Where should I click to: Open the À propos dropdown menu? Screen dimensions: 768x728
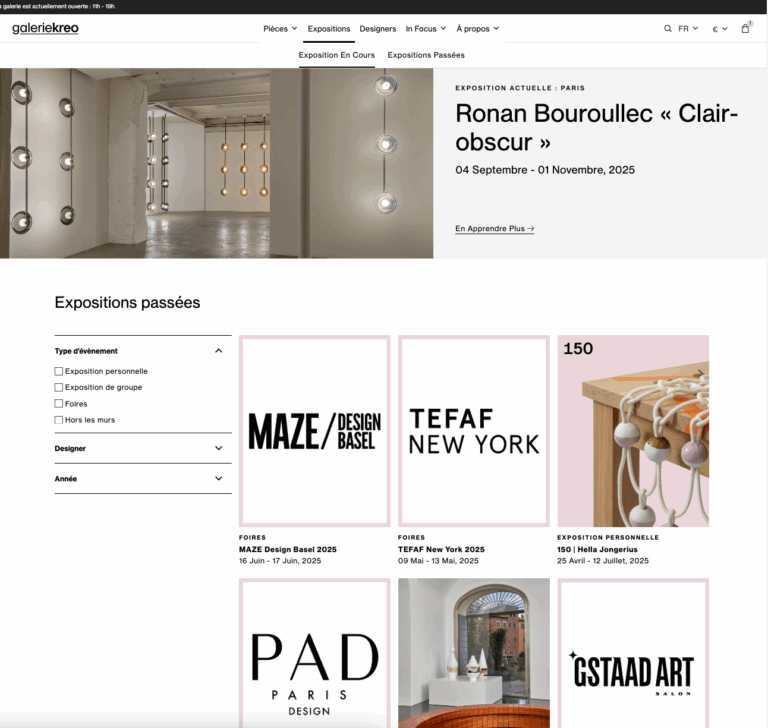[478, 29]
